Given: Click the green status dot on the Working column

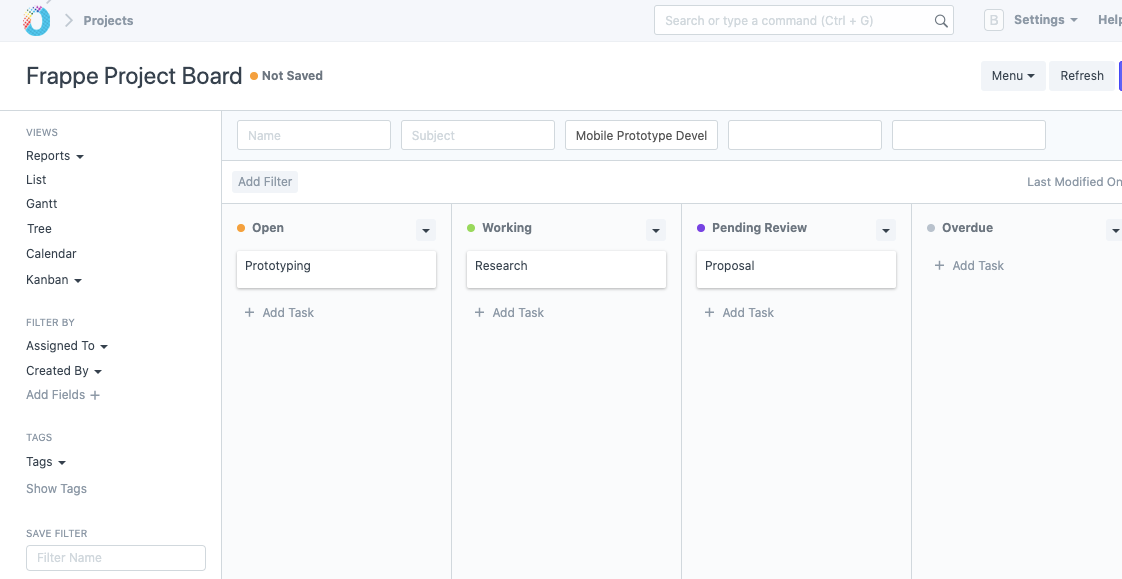Looking at the screenshot, I should click(x=470, y=228).
